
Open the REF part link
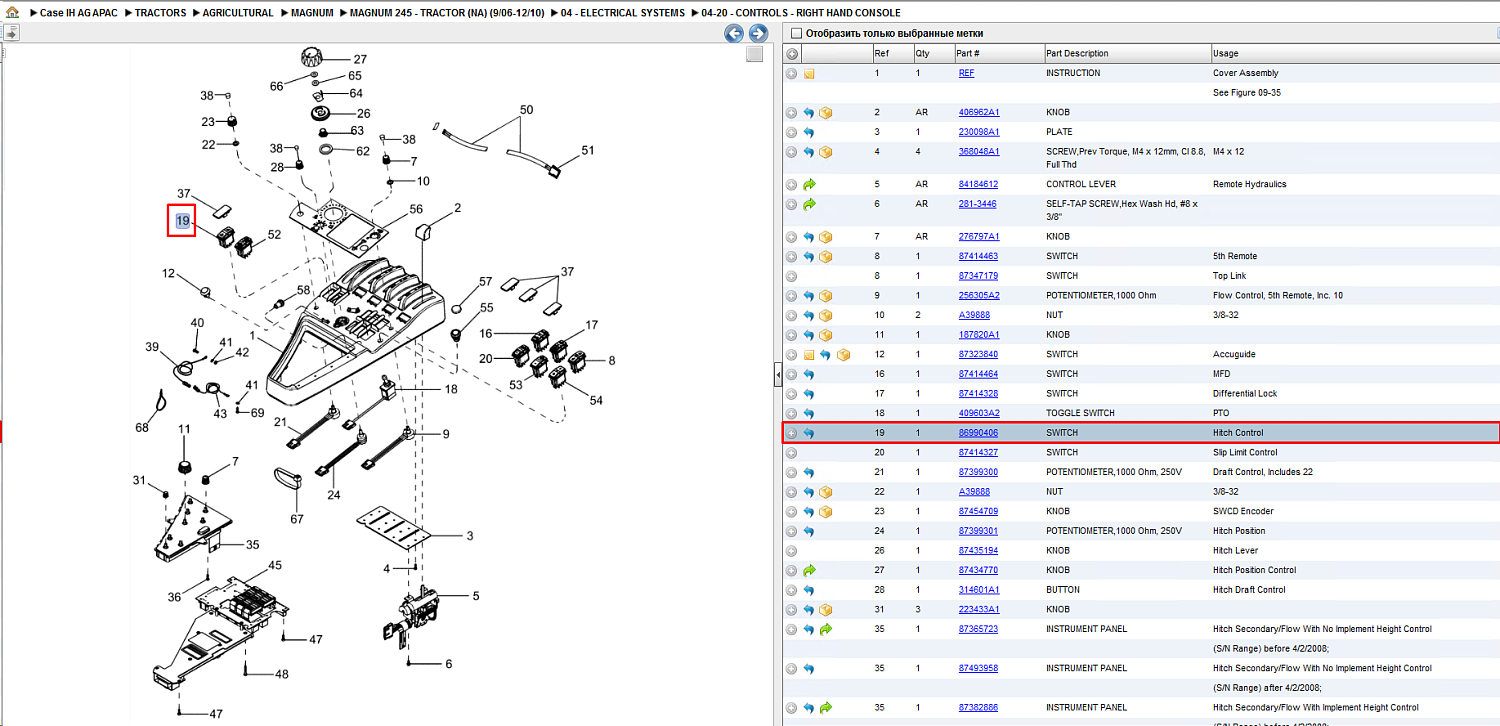click(x=966, y=73)
